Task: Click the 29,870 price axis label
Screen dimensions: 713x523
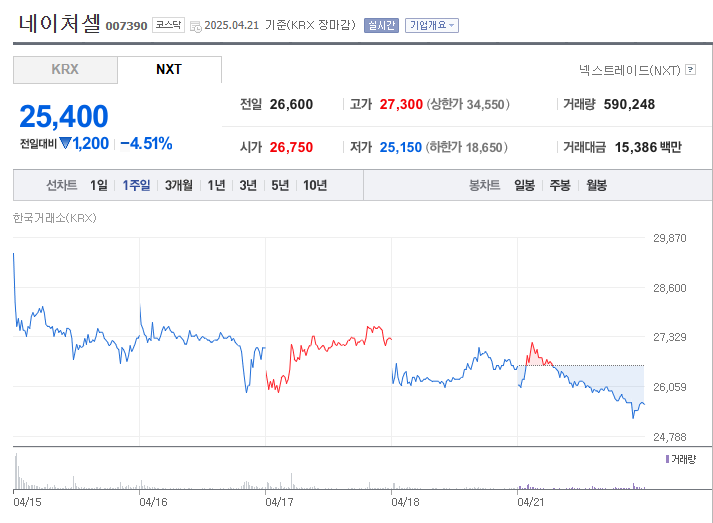Action: pos(670,238)
